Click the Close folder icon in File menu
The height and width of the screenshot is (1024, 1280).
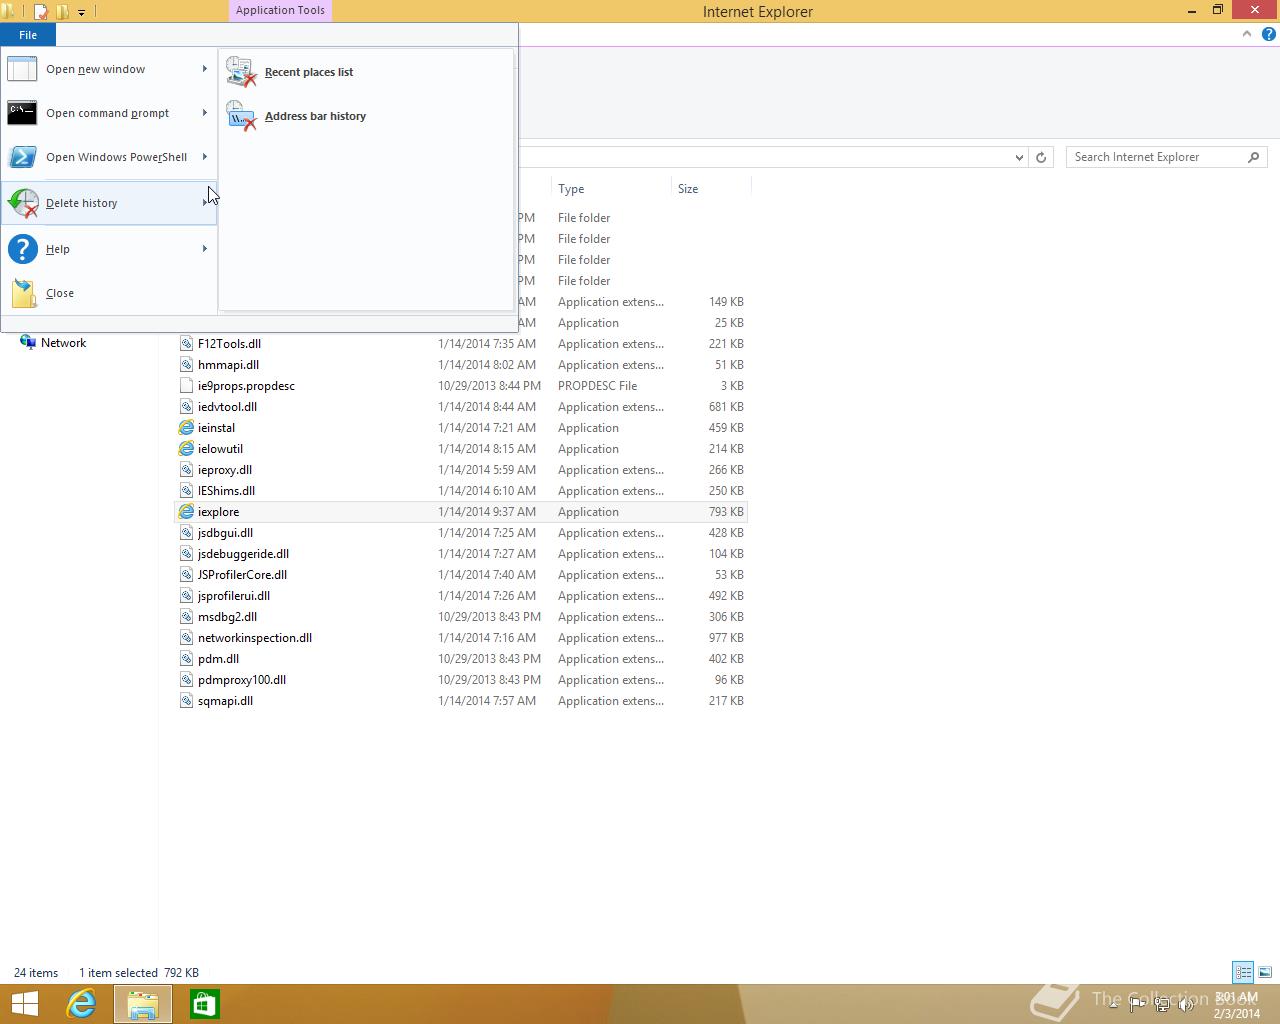22,293
